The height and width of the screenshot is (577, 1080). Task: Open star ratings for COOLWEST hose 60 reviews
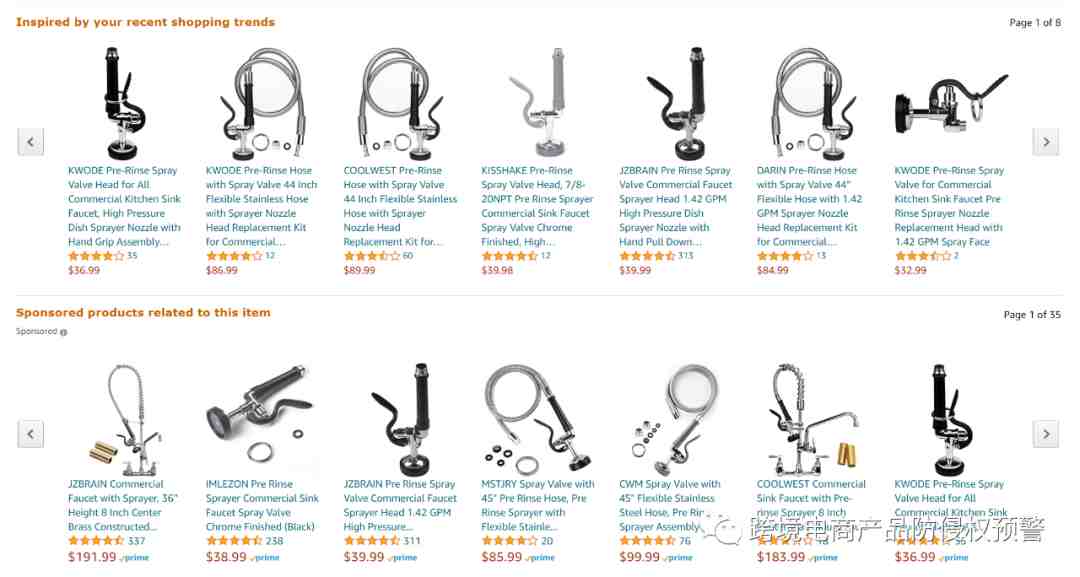(x=371, y=256)
